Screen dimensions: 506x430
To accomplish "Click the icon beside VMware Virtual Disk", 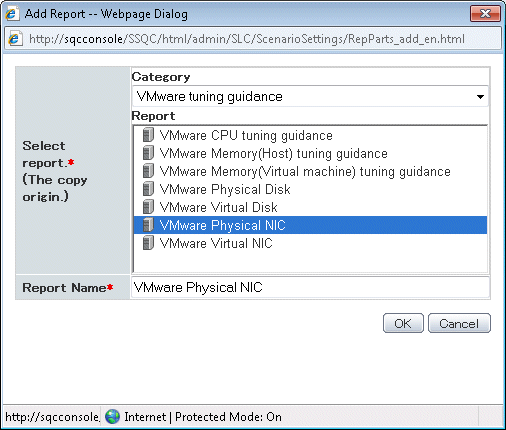I will tap(148, 207).
